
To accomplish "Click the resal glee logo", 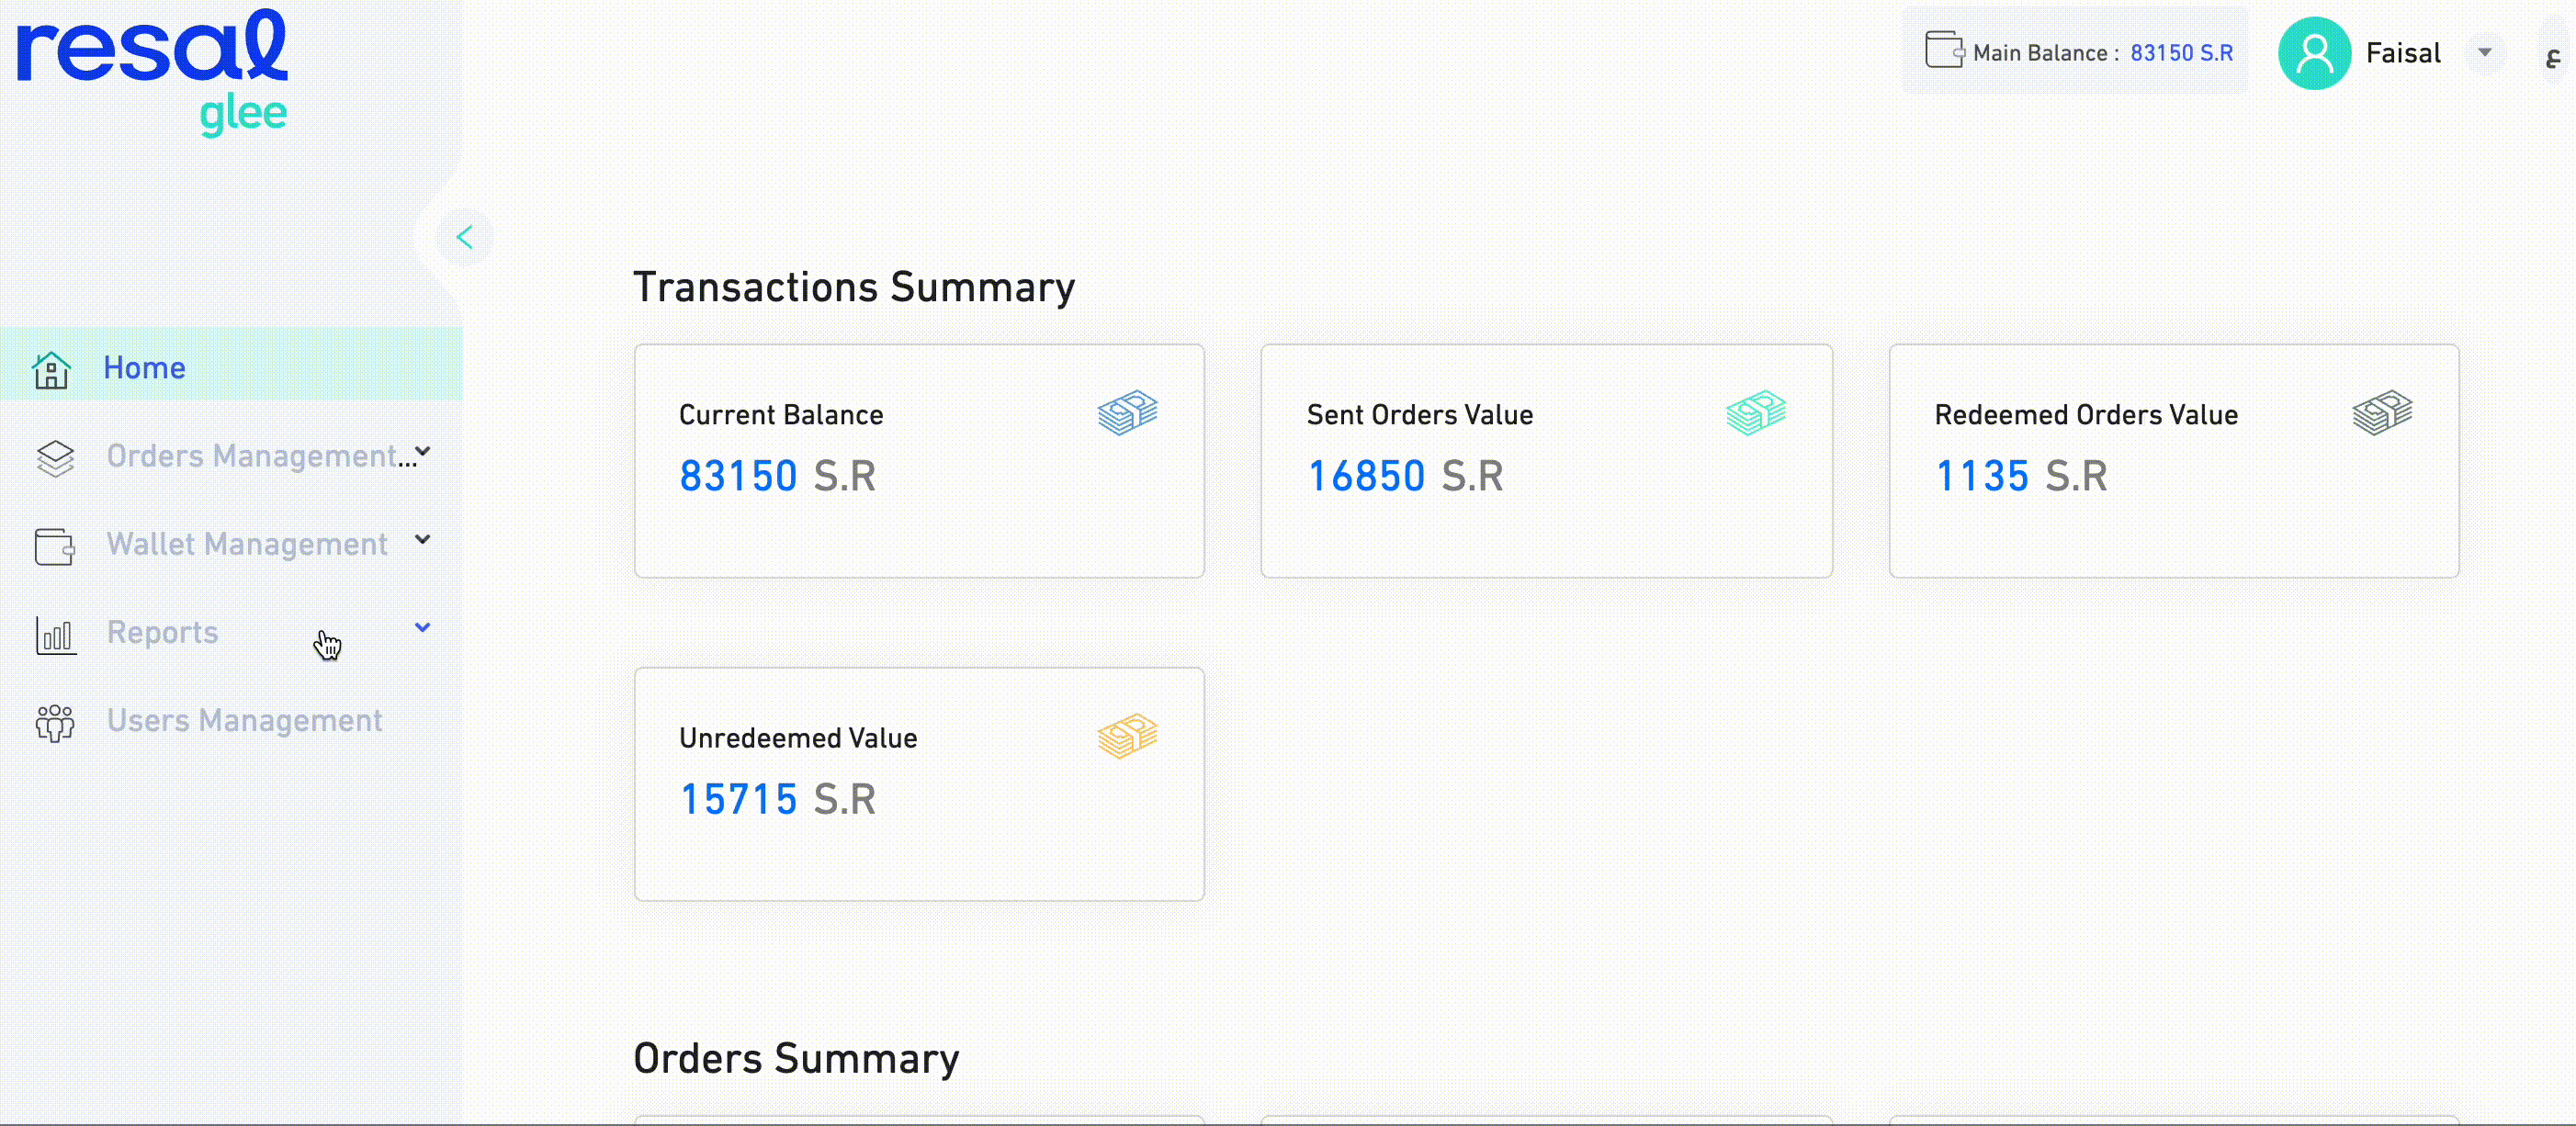I will pyautogui.click(x=152, y=72).
